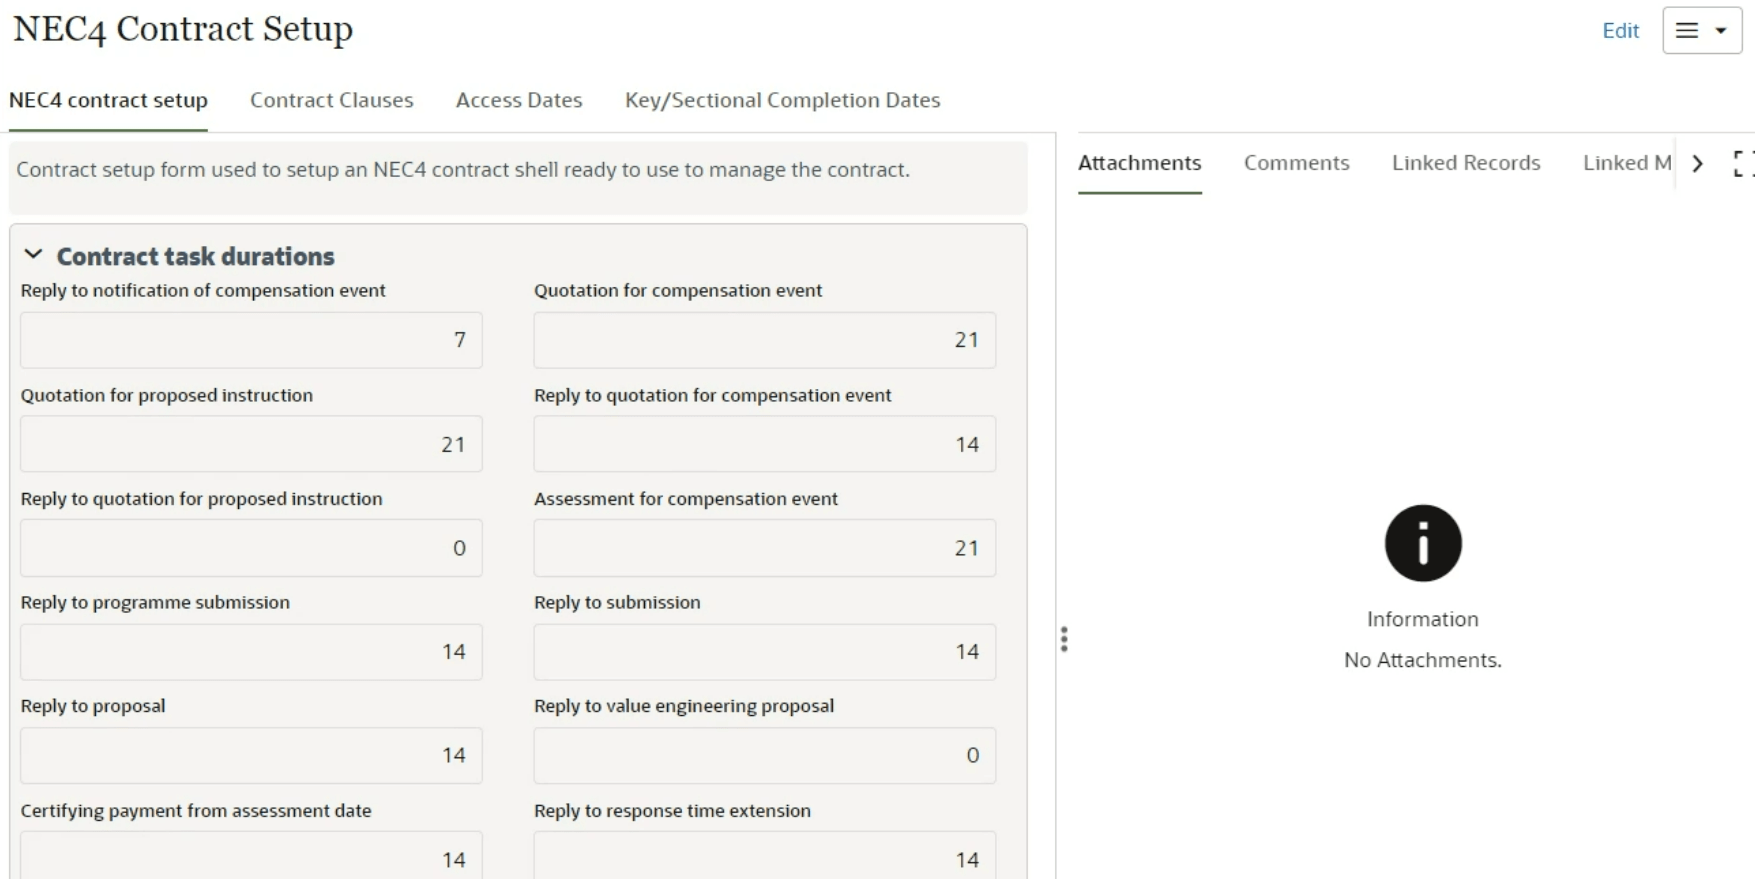Click the Reply to programme submission field
Viewport: 1755px width, 879px height.
click(x=251, y=652)
